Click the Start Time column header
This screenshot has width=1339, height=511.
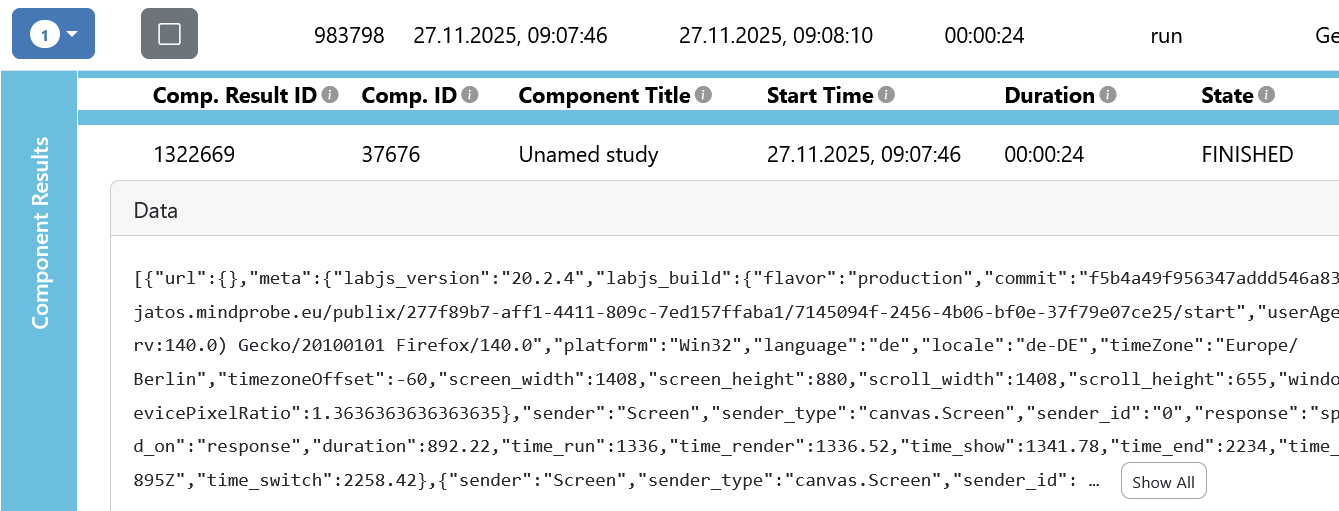coord(820,96)
